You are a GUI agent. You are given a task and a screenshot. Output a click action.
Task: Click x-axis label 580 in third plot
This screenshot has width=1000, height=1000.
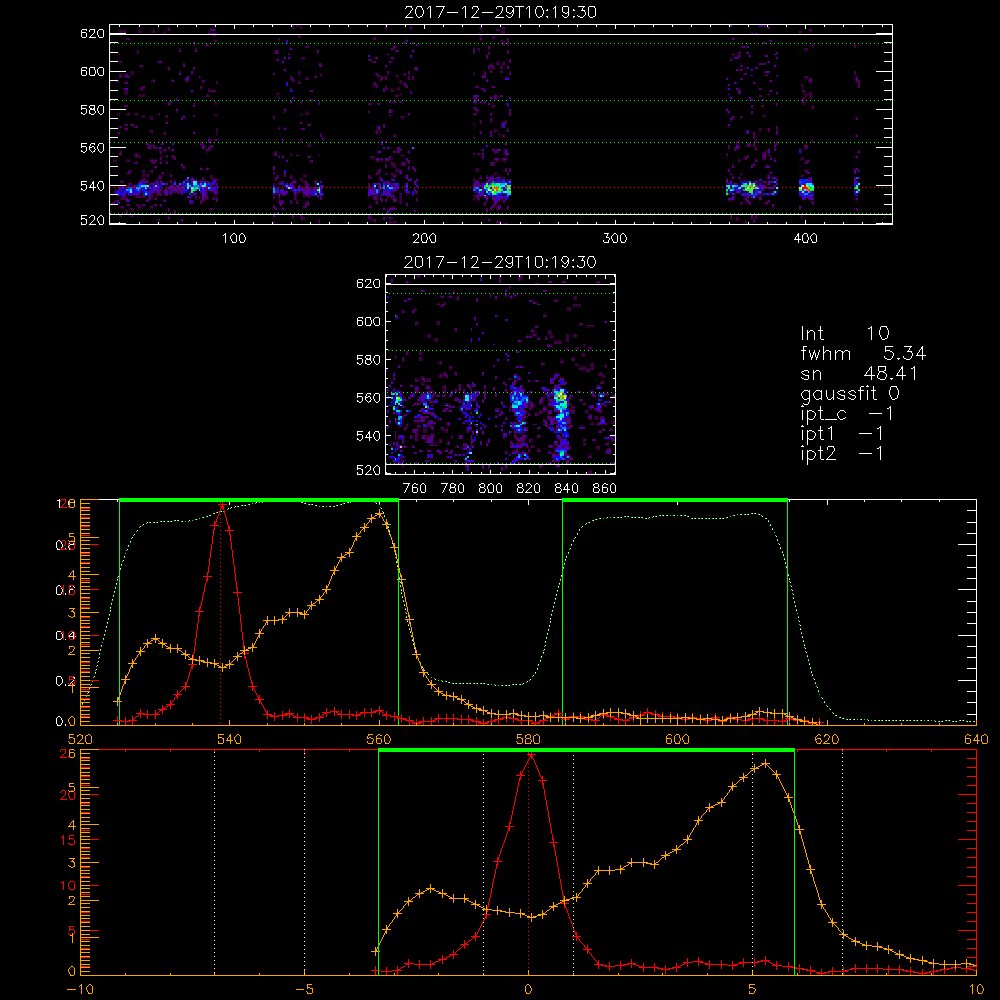[528, 739]
